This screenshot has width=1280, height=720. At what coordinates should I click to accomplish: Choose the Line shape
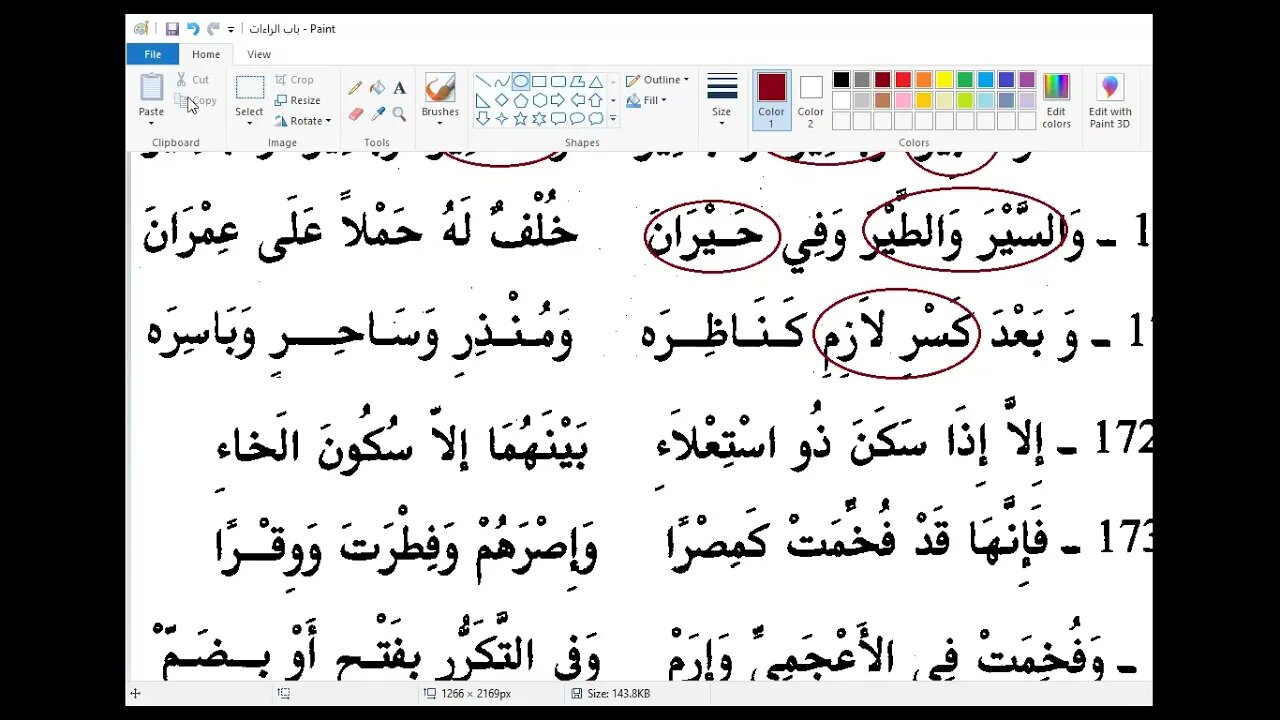tap(483, 82)
